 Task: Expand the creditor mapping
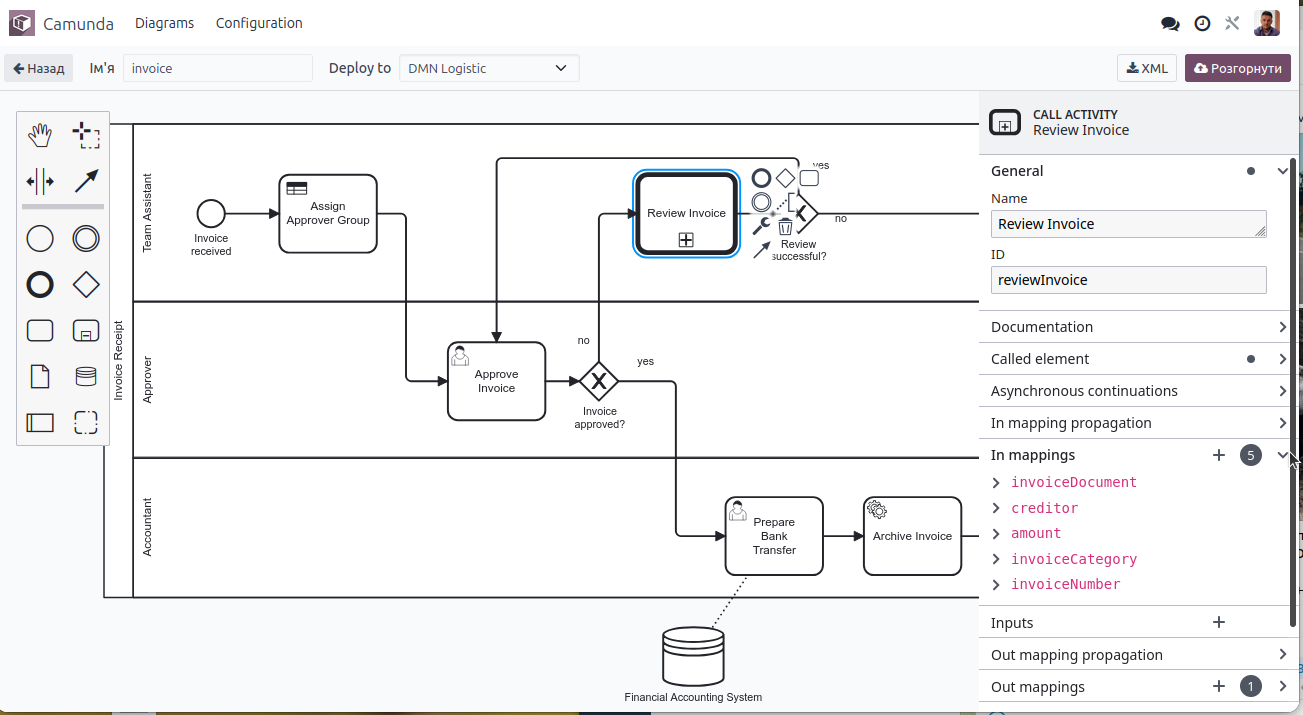996,508
